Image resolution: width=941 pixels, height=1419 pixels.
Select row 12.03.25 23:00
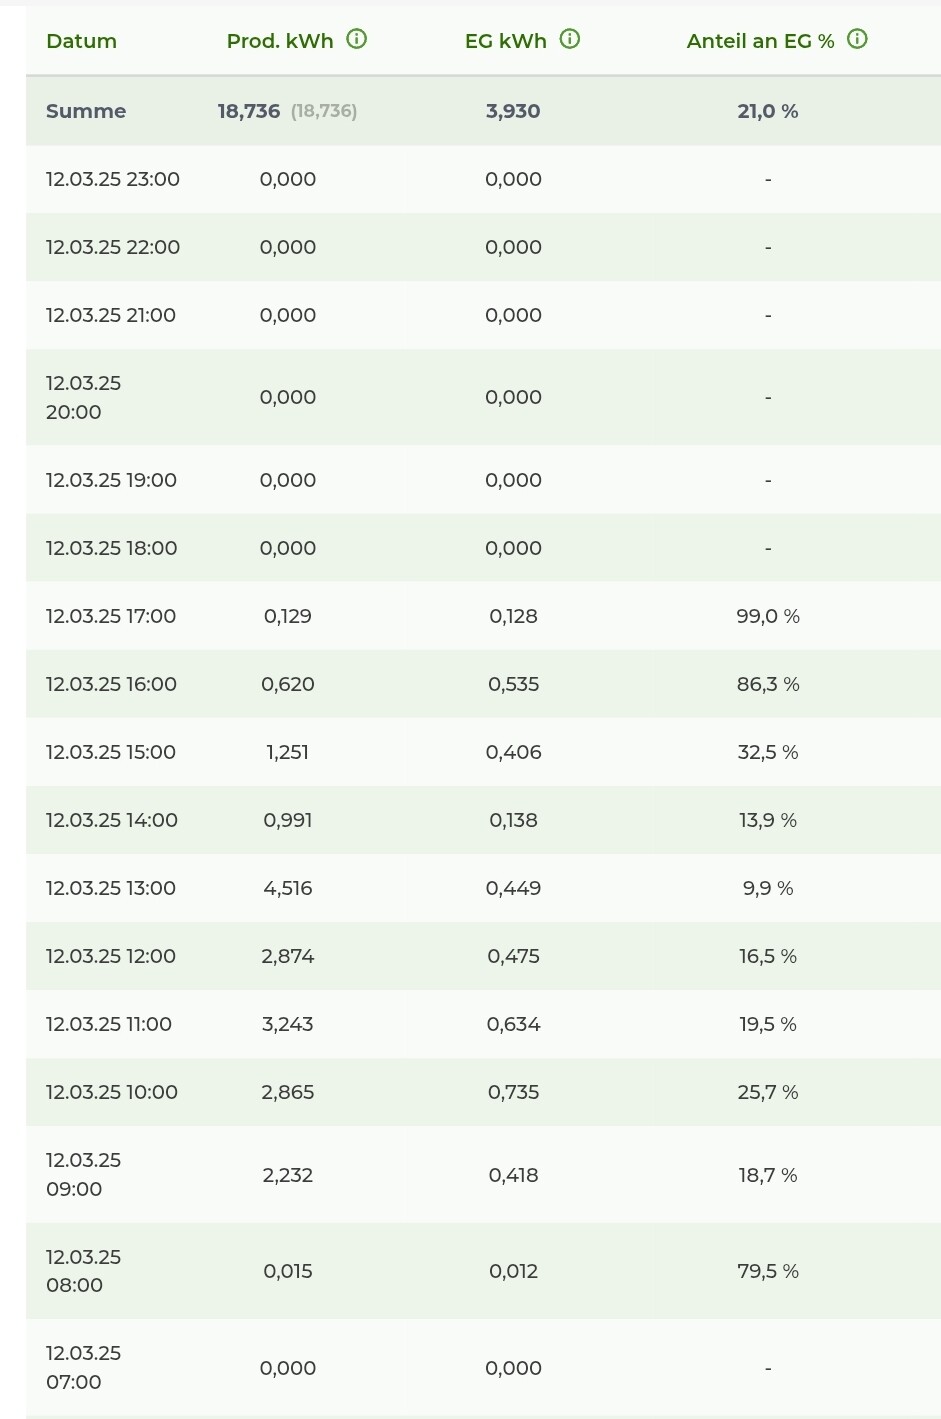[483, 179]
